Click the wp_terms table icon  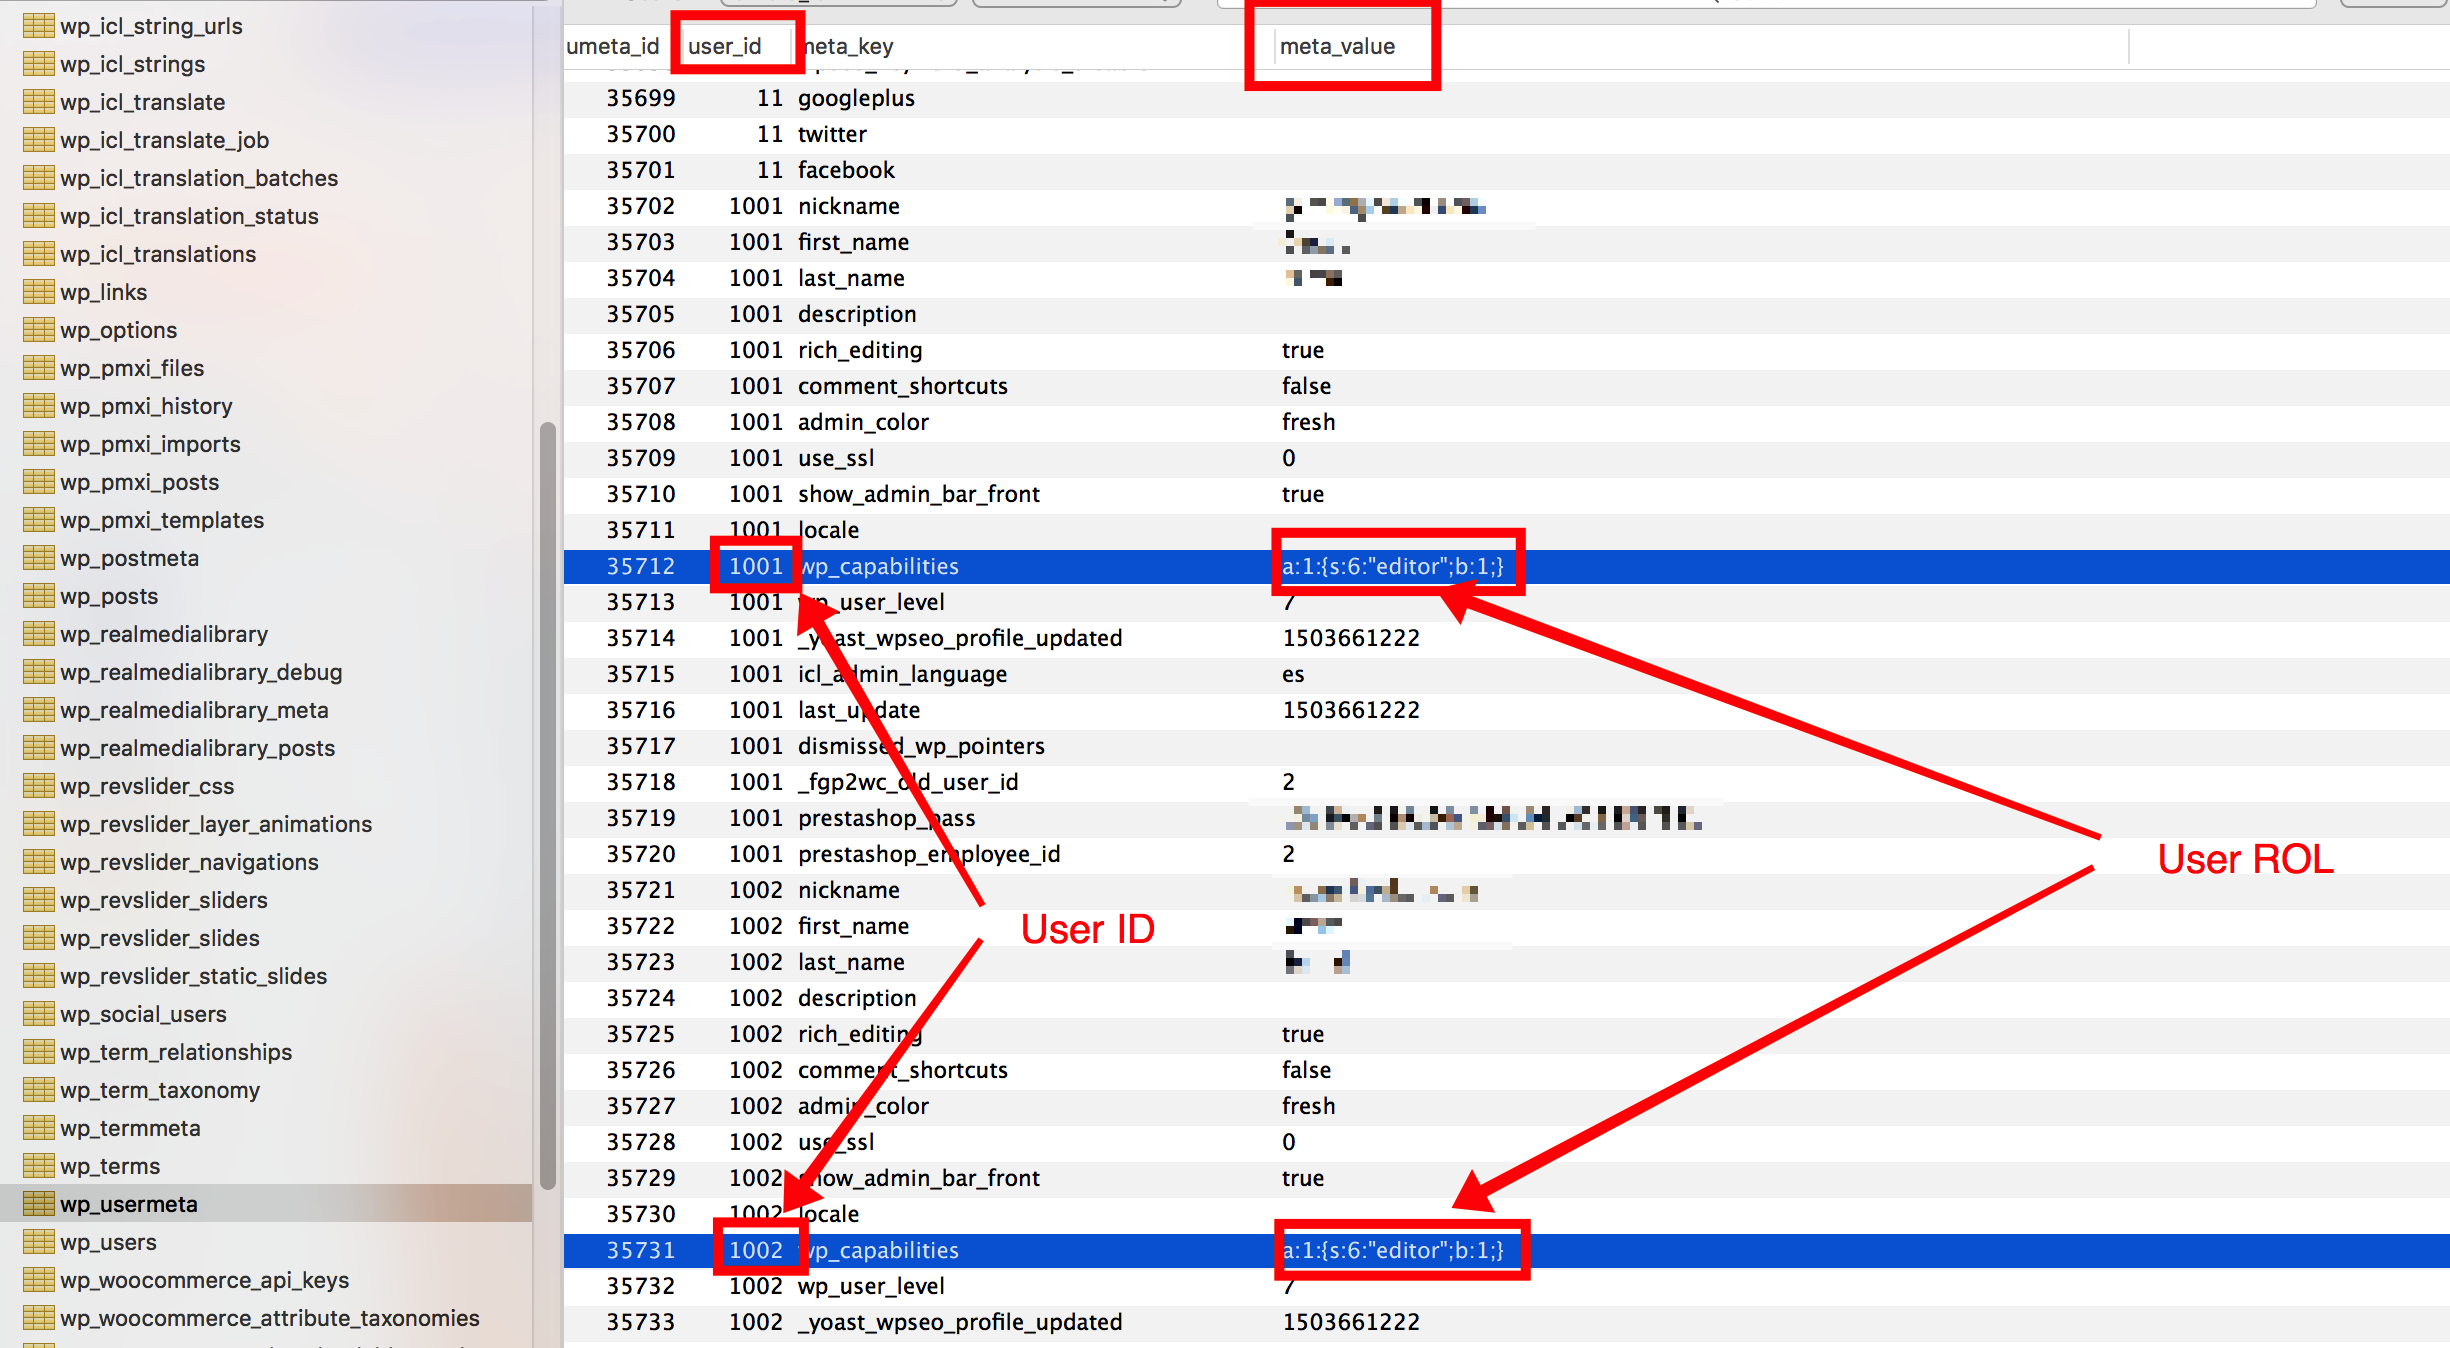[x=38, y=1166]
